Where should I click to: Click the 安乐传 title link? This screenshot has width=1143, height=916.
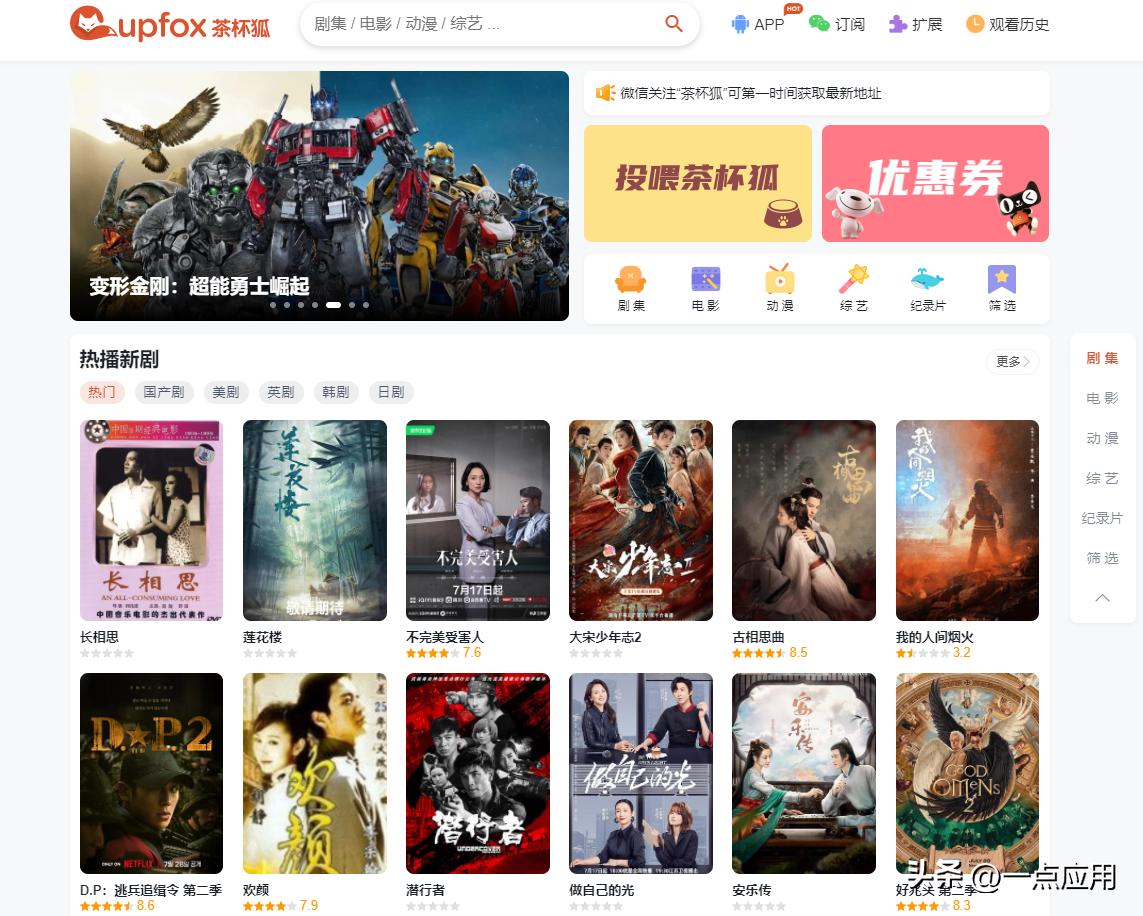(x=752, y=890)
